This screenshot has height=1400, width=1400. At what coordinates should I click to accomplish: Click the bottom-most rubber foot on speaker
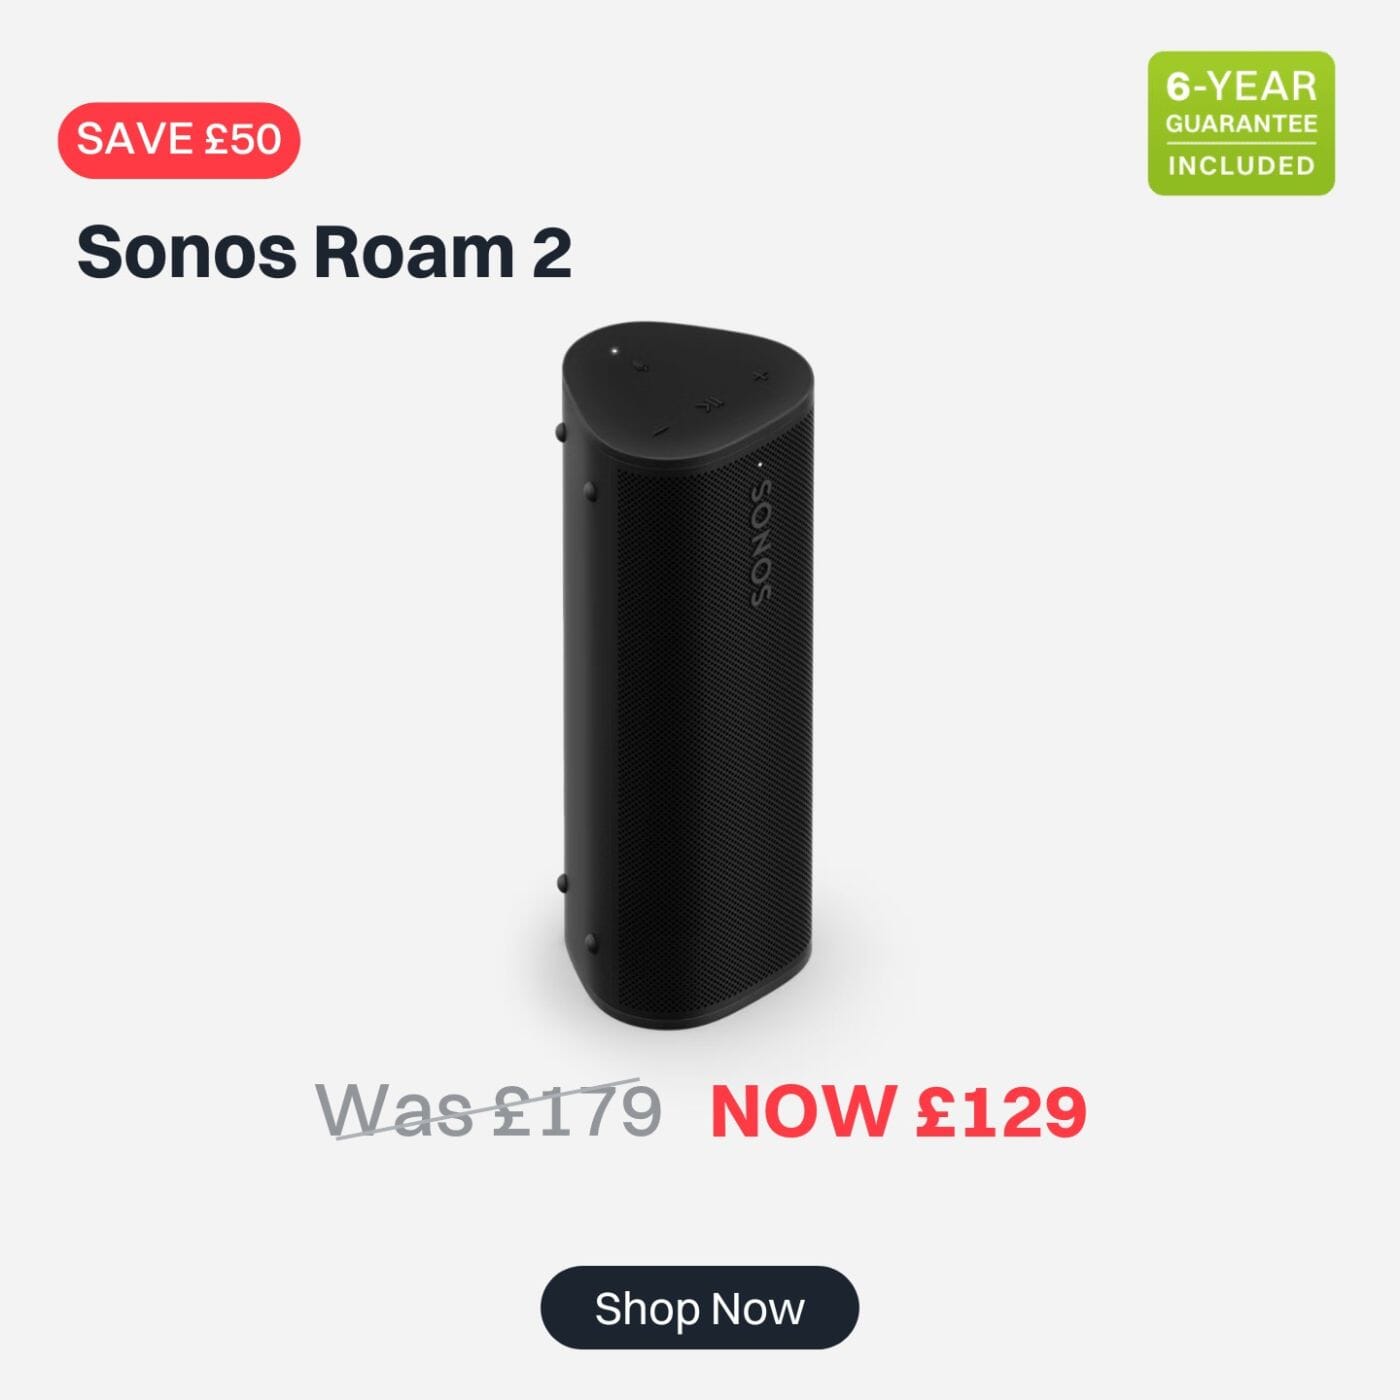coord(590,942)
